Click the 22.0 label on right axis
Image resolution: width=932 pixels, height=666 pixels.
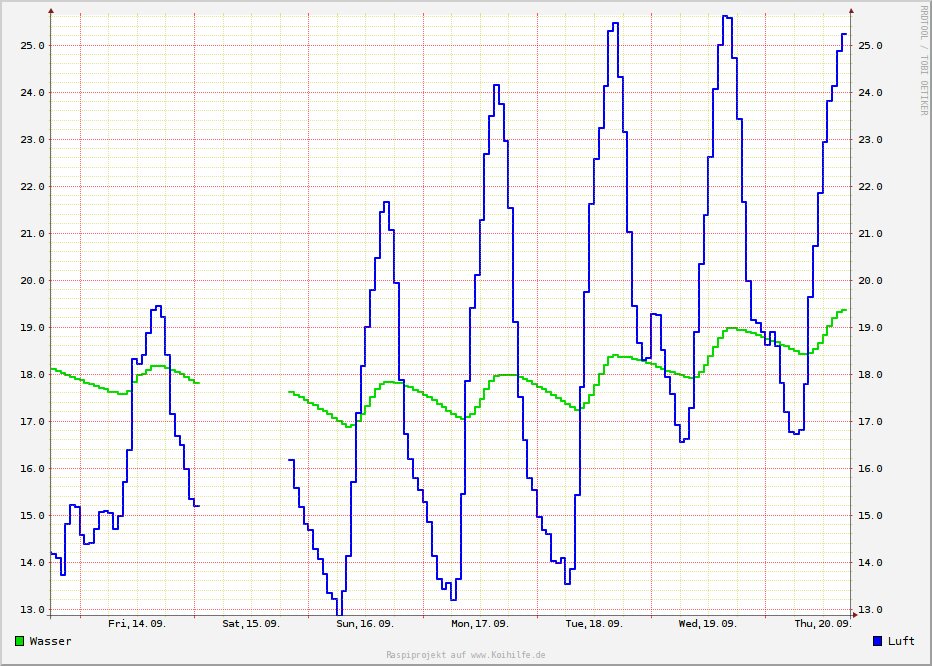click(871, 187)
